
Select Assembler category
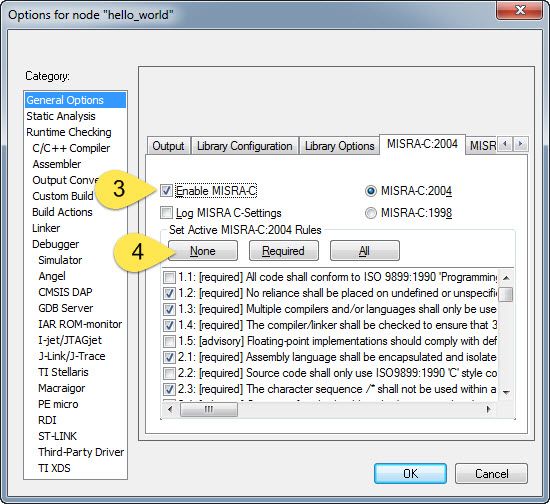click(x=75, y=164)
